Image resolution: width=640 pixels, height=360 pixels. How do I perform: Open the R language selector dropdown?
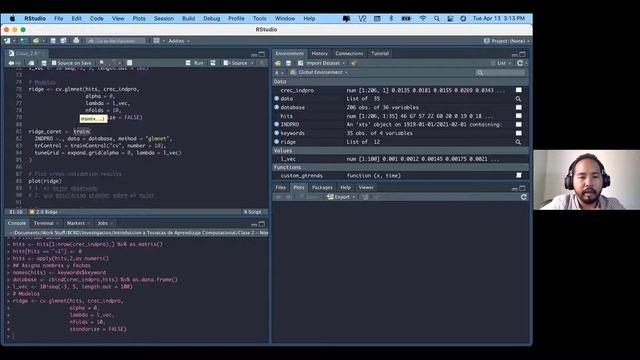[x=279, y=73]
